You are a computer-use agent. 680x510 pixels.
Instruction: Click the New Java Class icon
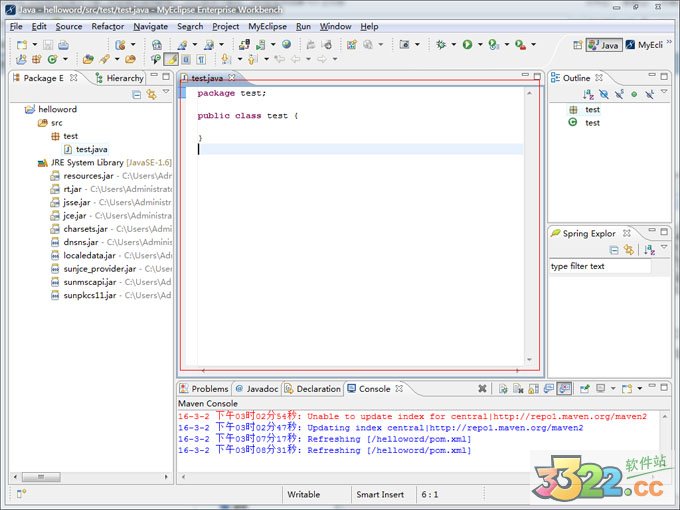pyautogui.click(x=52, y=59)
